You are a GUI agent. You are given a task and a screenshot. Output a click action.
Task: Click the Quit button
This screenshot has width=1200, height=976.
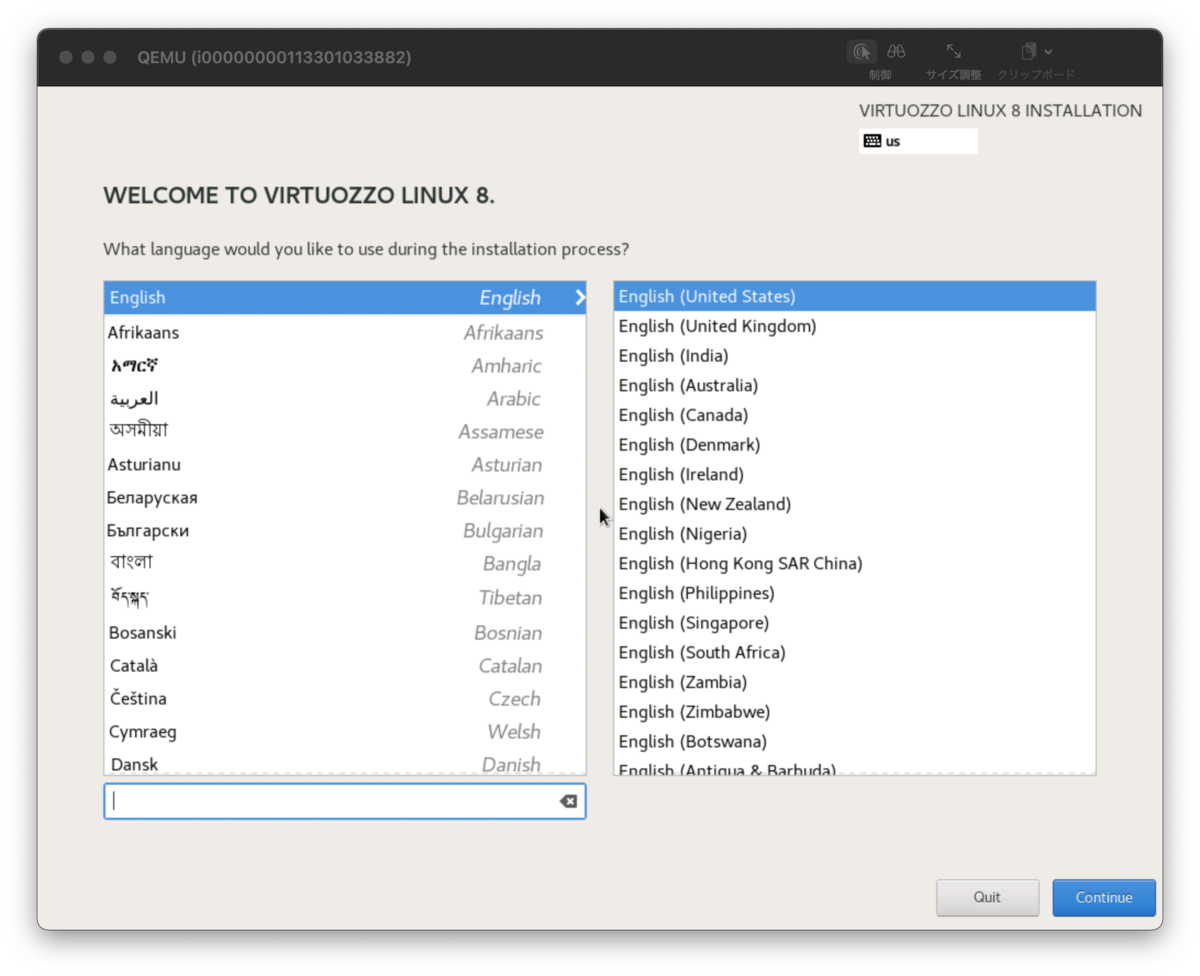(987, 897)
